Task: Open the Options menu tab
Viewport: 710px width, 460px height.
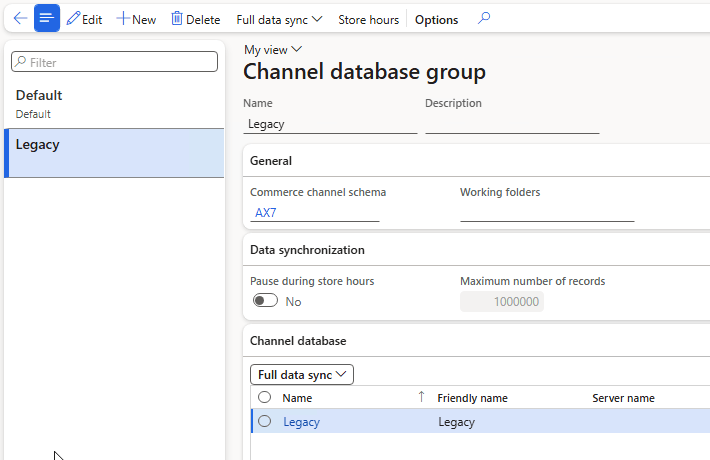Action: [436, 19]
